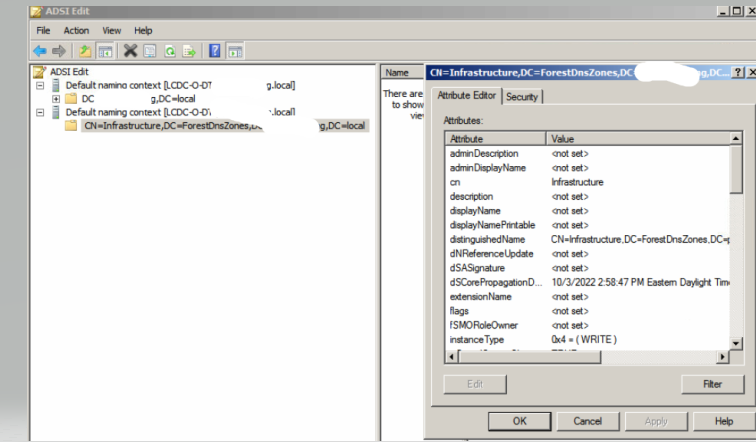Click the dialog Help button
The width and height of the screenshot is (756, 442).
[724, 421]
